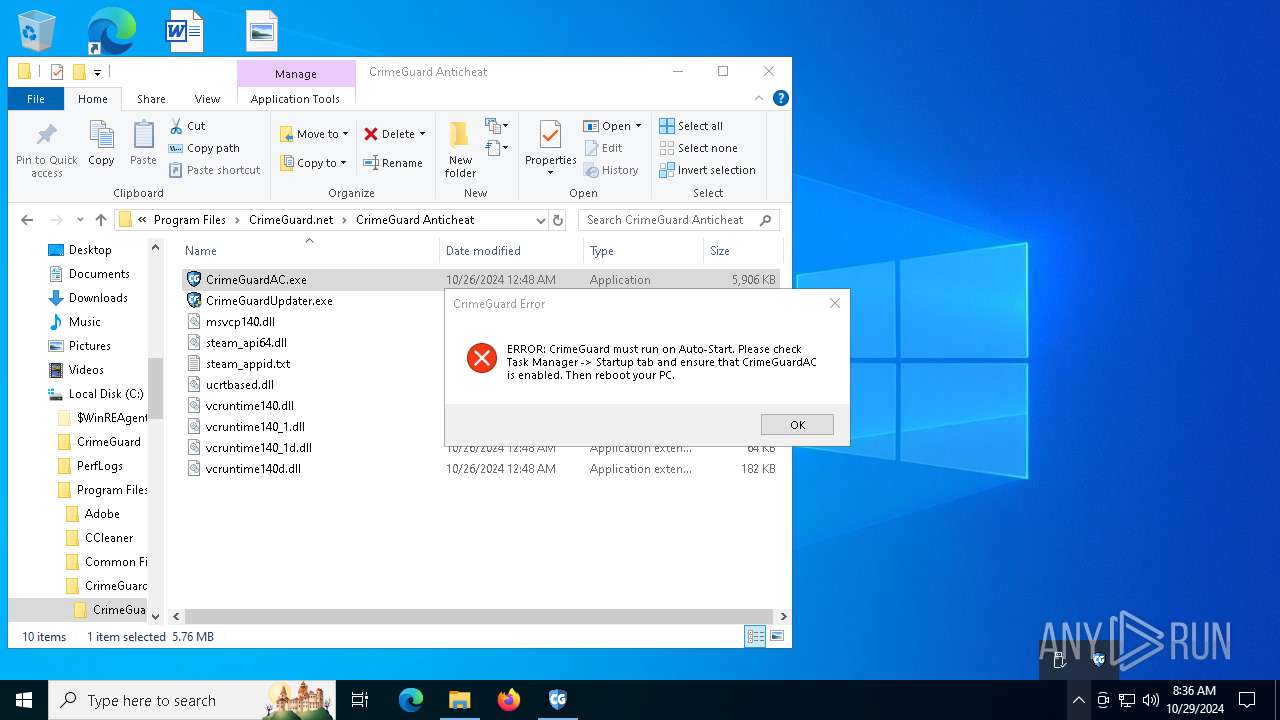Click Select none
The width and height of the screenshot is (1280, 720).
tap(698, 148)
